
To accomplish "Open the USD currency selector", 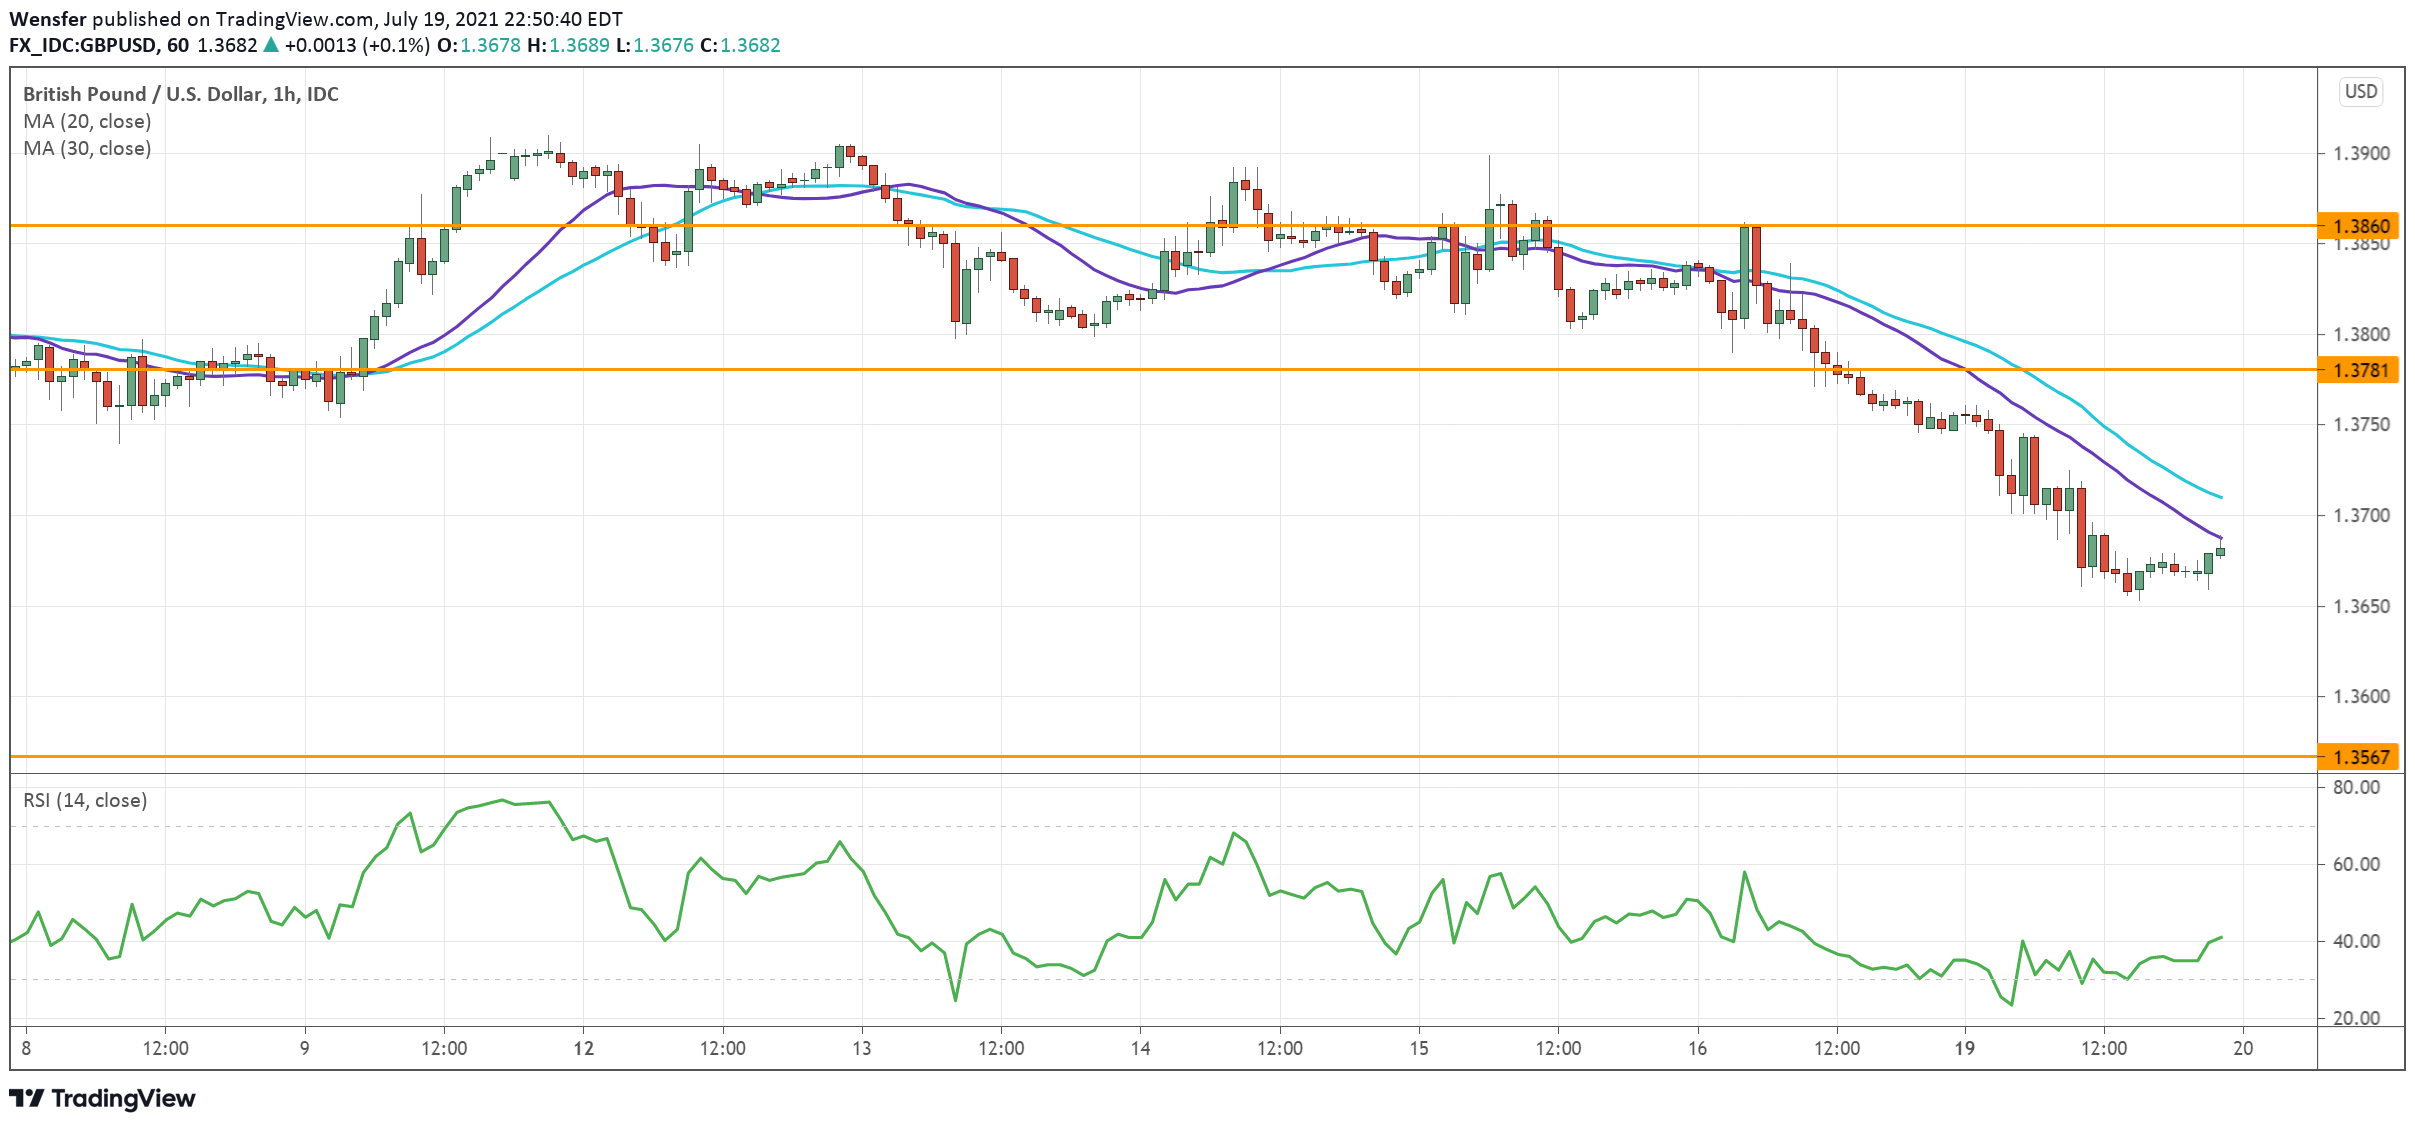I will 2361,92.
